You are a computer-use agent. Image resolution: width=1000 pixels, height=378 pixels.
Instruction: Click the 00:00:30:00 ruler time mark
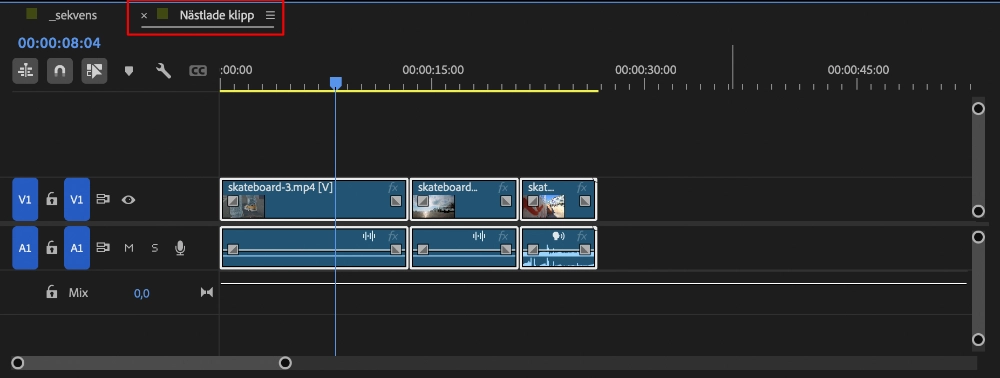[645, 70]
